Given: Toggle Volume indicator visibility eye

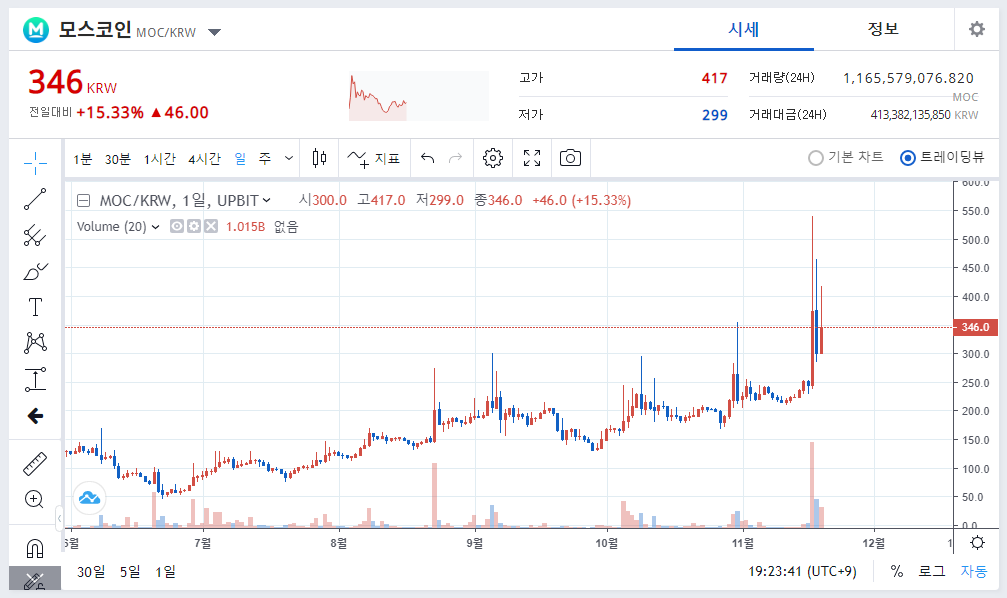Looking at the screenshot, I should [x=177, y=226].
